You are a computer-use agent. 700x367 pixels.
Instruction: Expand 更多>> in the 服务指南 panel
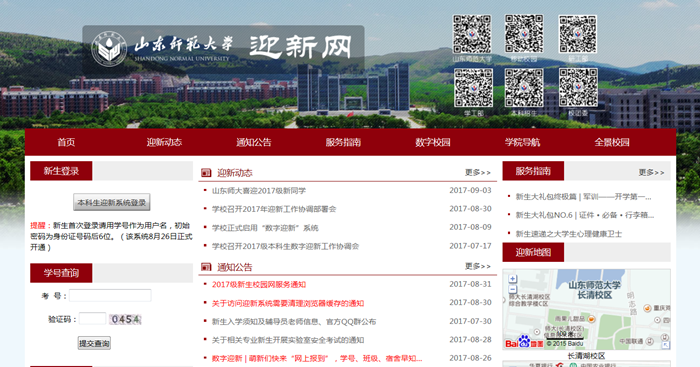tap(651, 172)
